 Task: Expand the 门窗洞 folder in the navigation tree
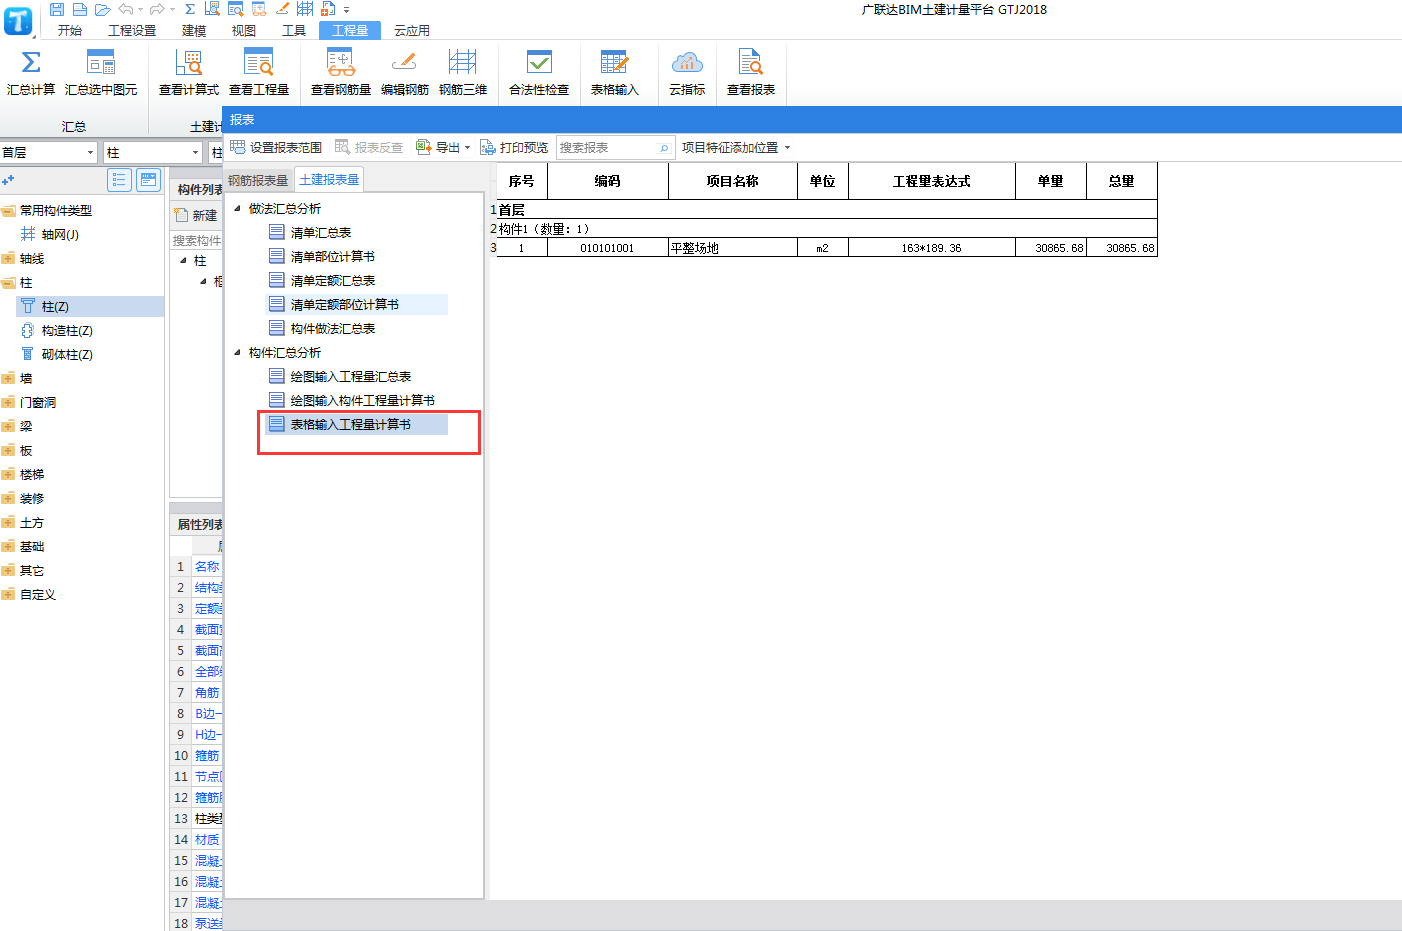(9, 402)
